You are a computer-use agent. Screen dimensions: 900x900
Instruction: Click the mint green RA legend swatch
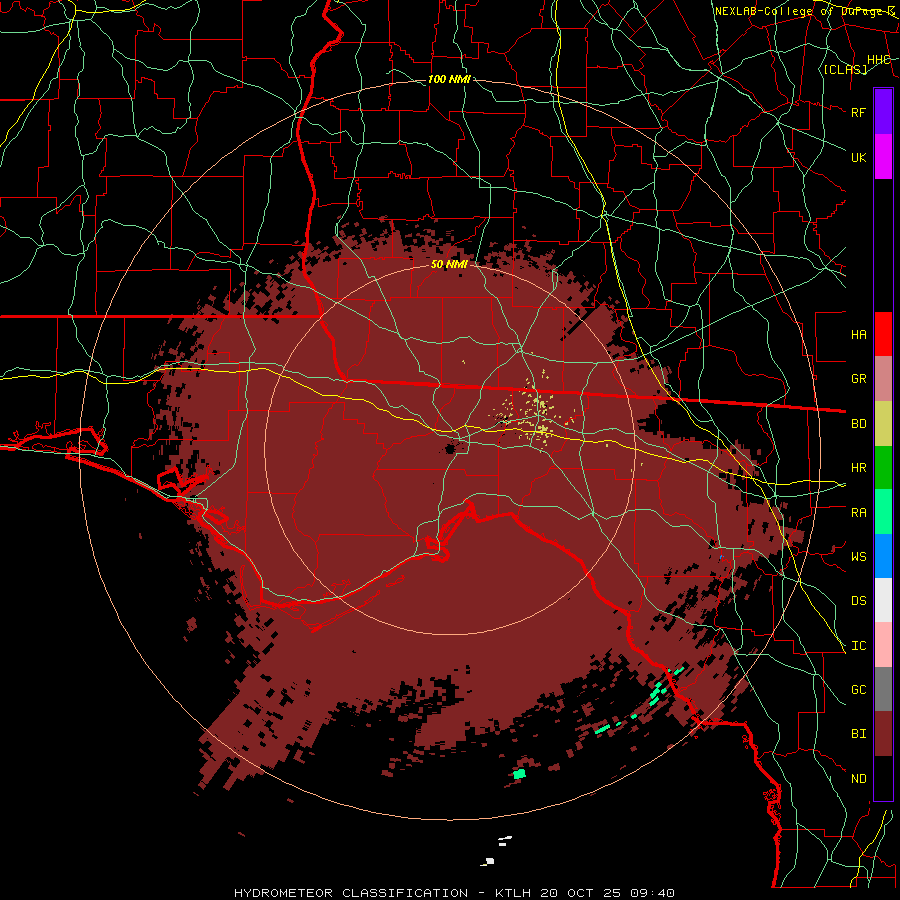point(883,512)
